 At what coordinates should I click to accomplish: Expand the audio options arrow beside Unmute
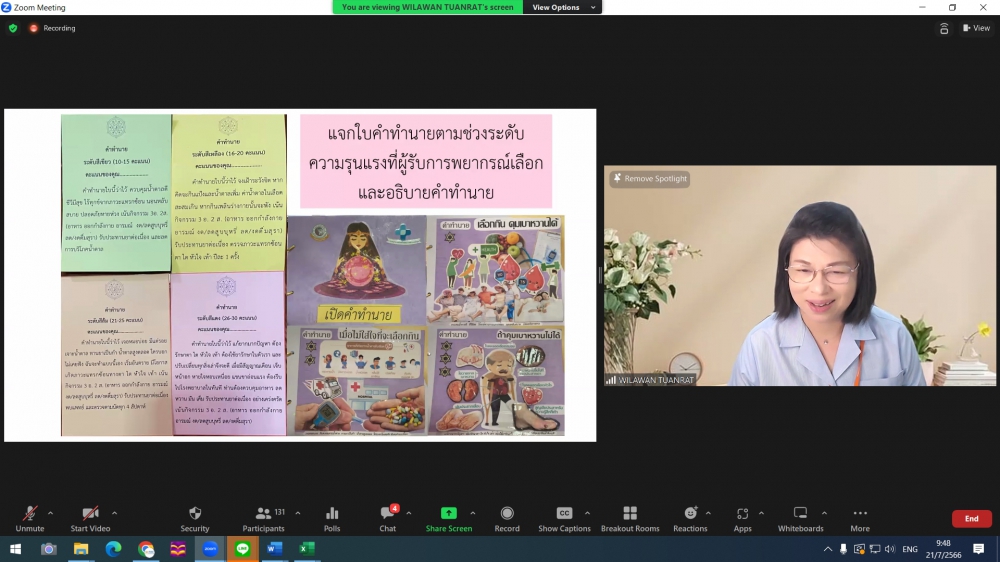point(51,513)
